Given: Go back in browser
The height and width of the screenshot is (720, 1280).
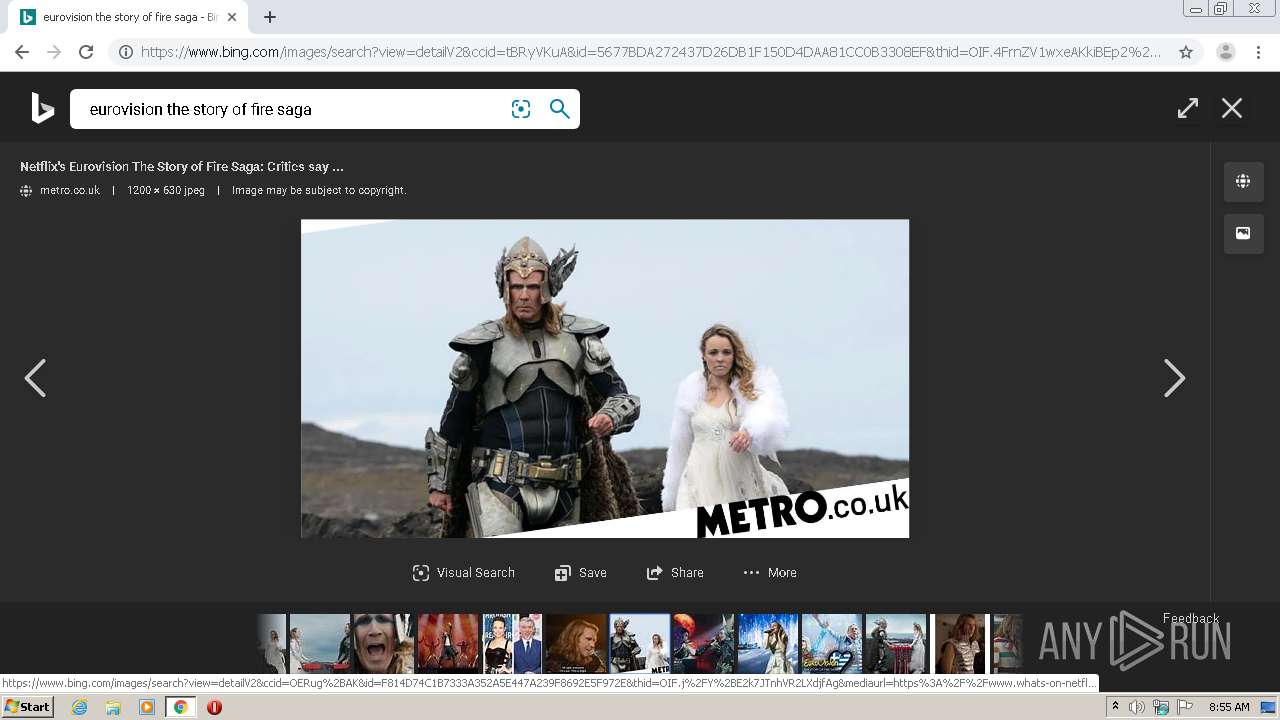Looking at the screenshot, I should 22,52.
